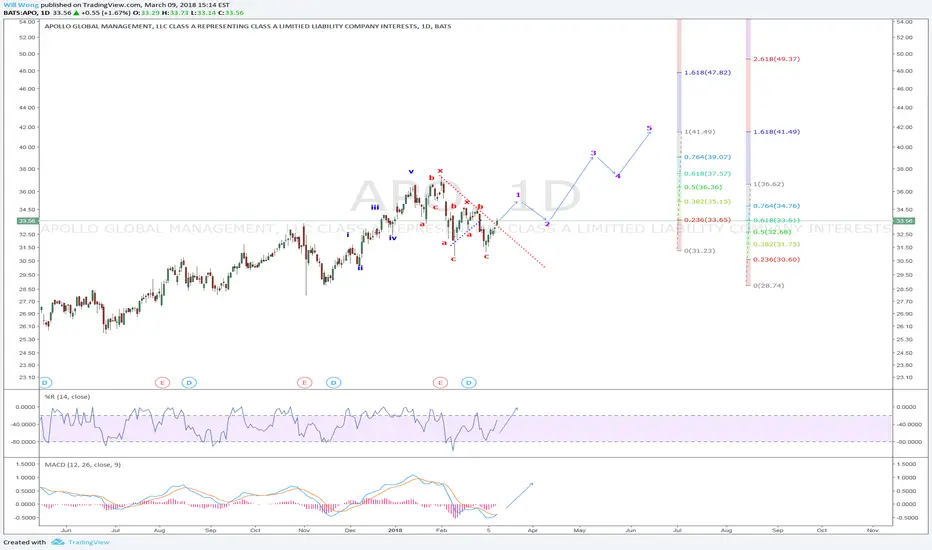Select Fibonacci label '0(31.23)'
Screen dimensions: 932x550
pos(700,250)
